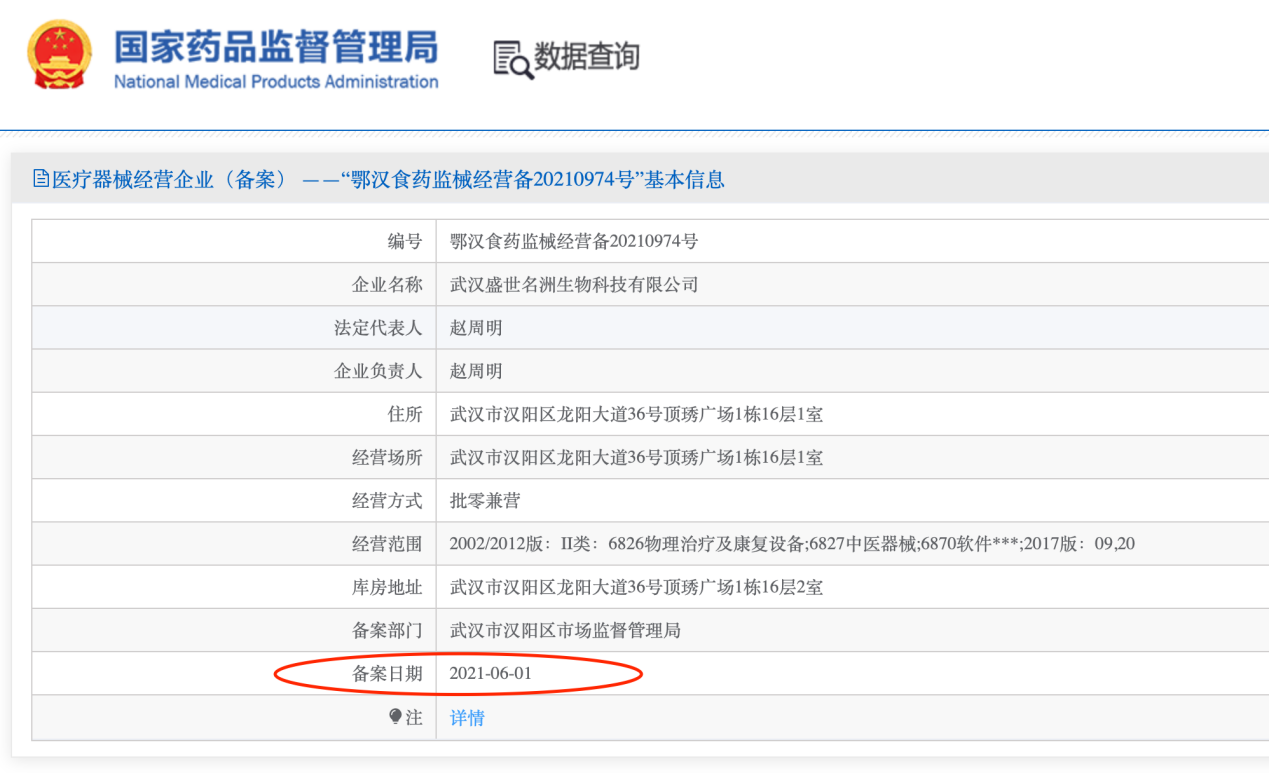This screenshot has height=773, width=1269.
Task: Click the record number value 鄂汉食药监械经营备20210974号
Action: click(x=574, y=241)
